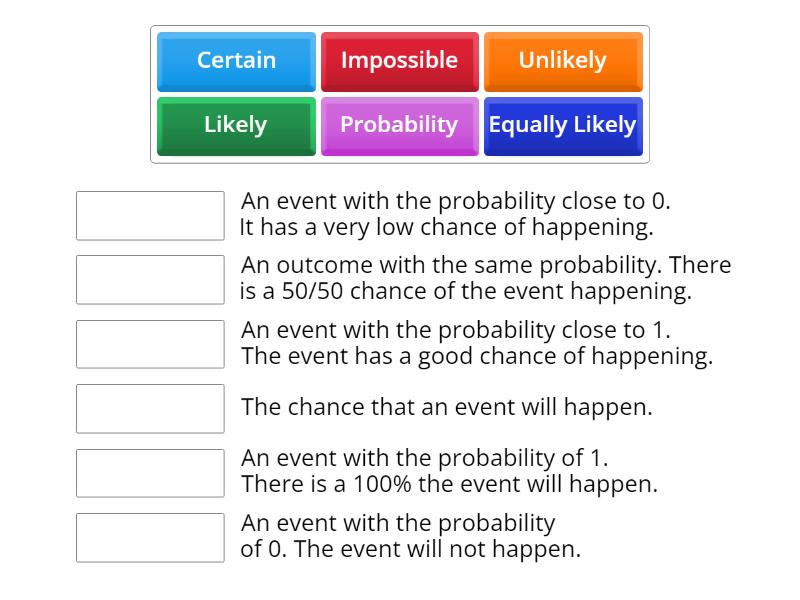Click the line 'An event with the probability close to 0.'
The width and height of the screenshot is (800, 600).
(456, 201)
